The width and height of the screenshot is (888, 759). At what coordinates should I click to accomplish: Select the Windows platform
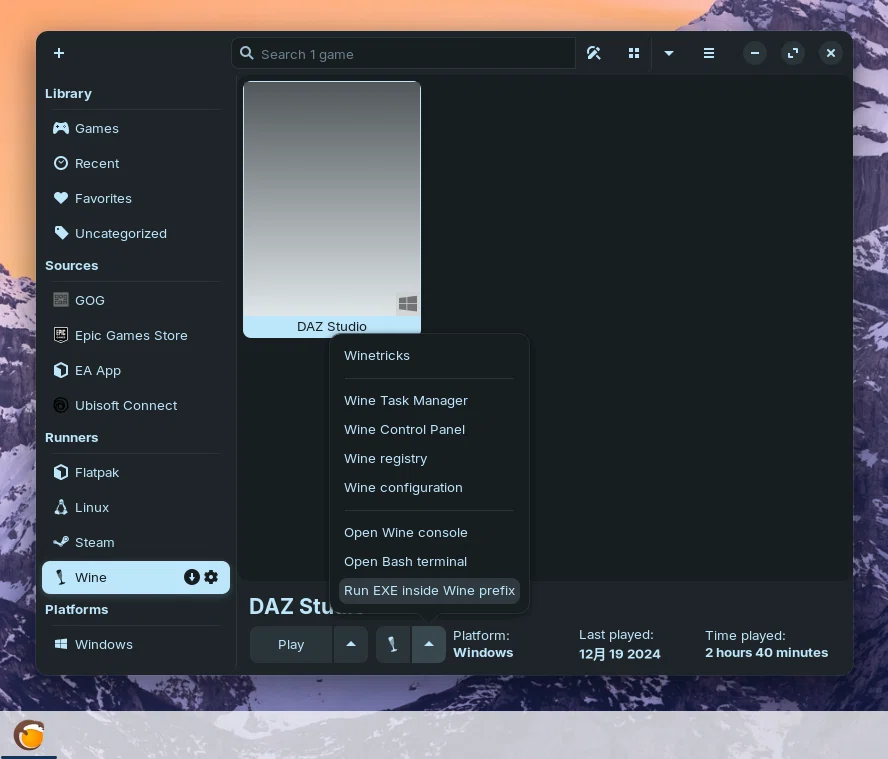[x=136, y=645]
